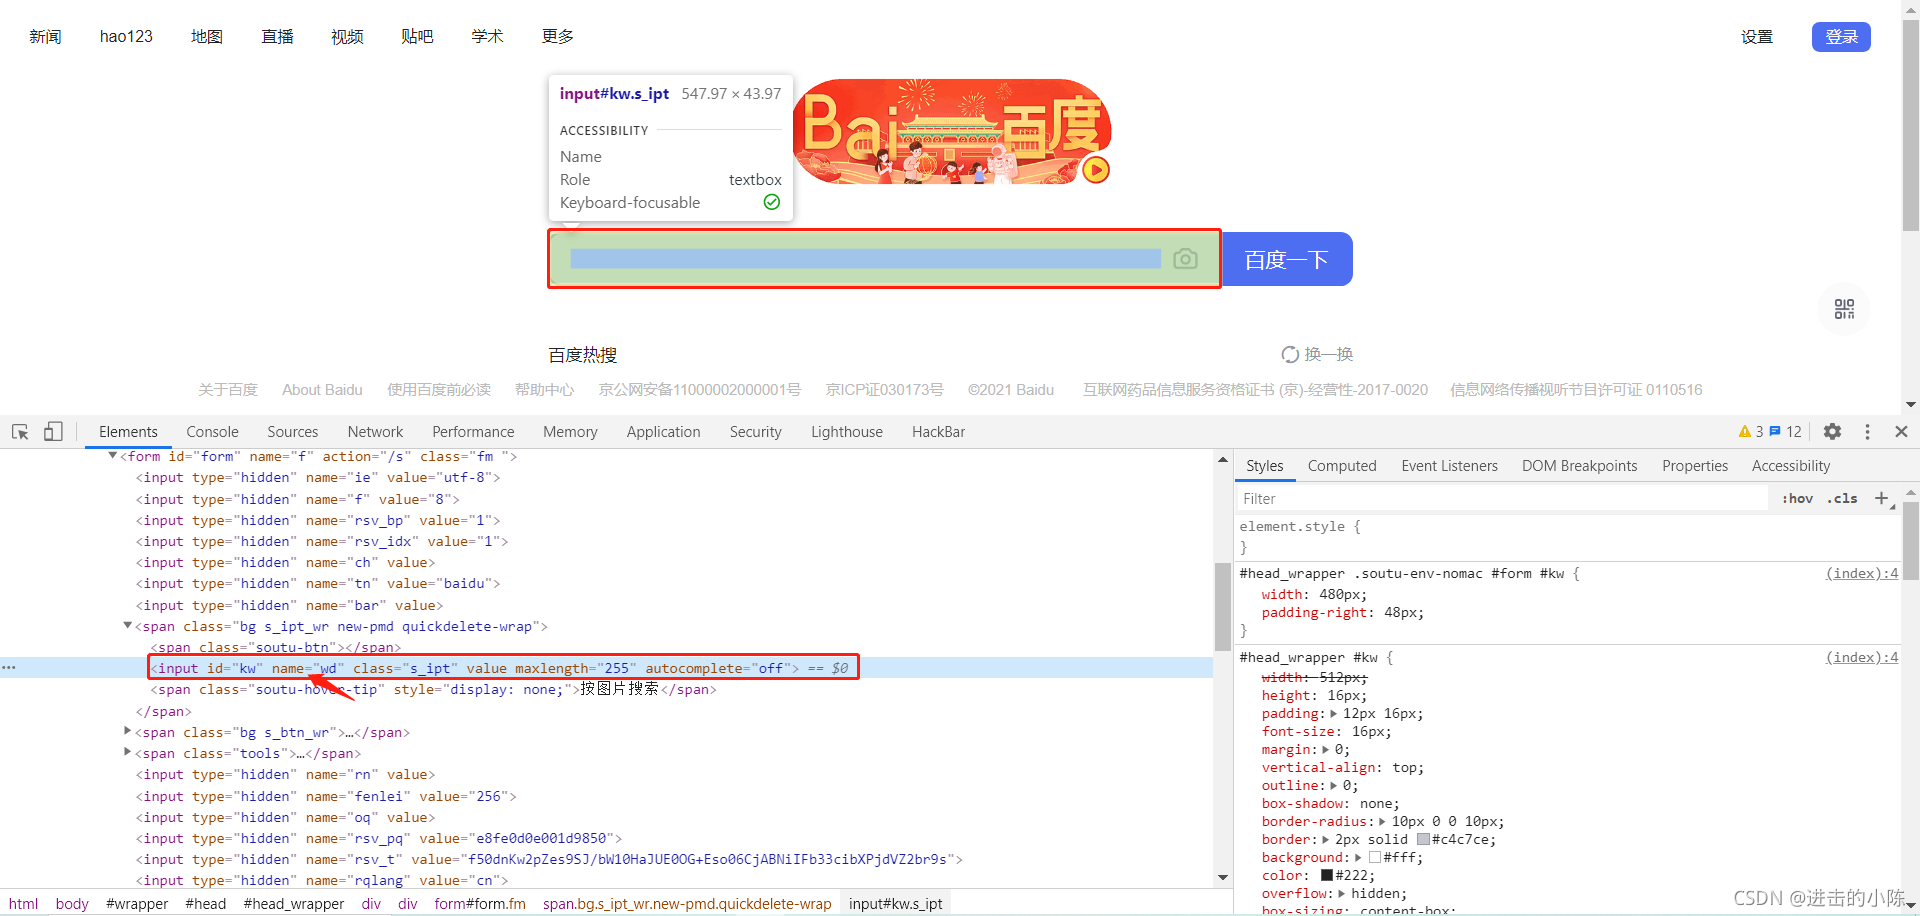
Task: Click the 百度一下 search button
Action: pyautogui.click(x=1287, y=260)
